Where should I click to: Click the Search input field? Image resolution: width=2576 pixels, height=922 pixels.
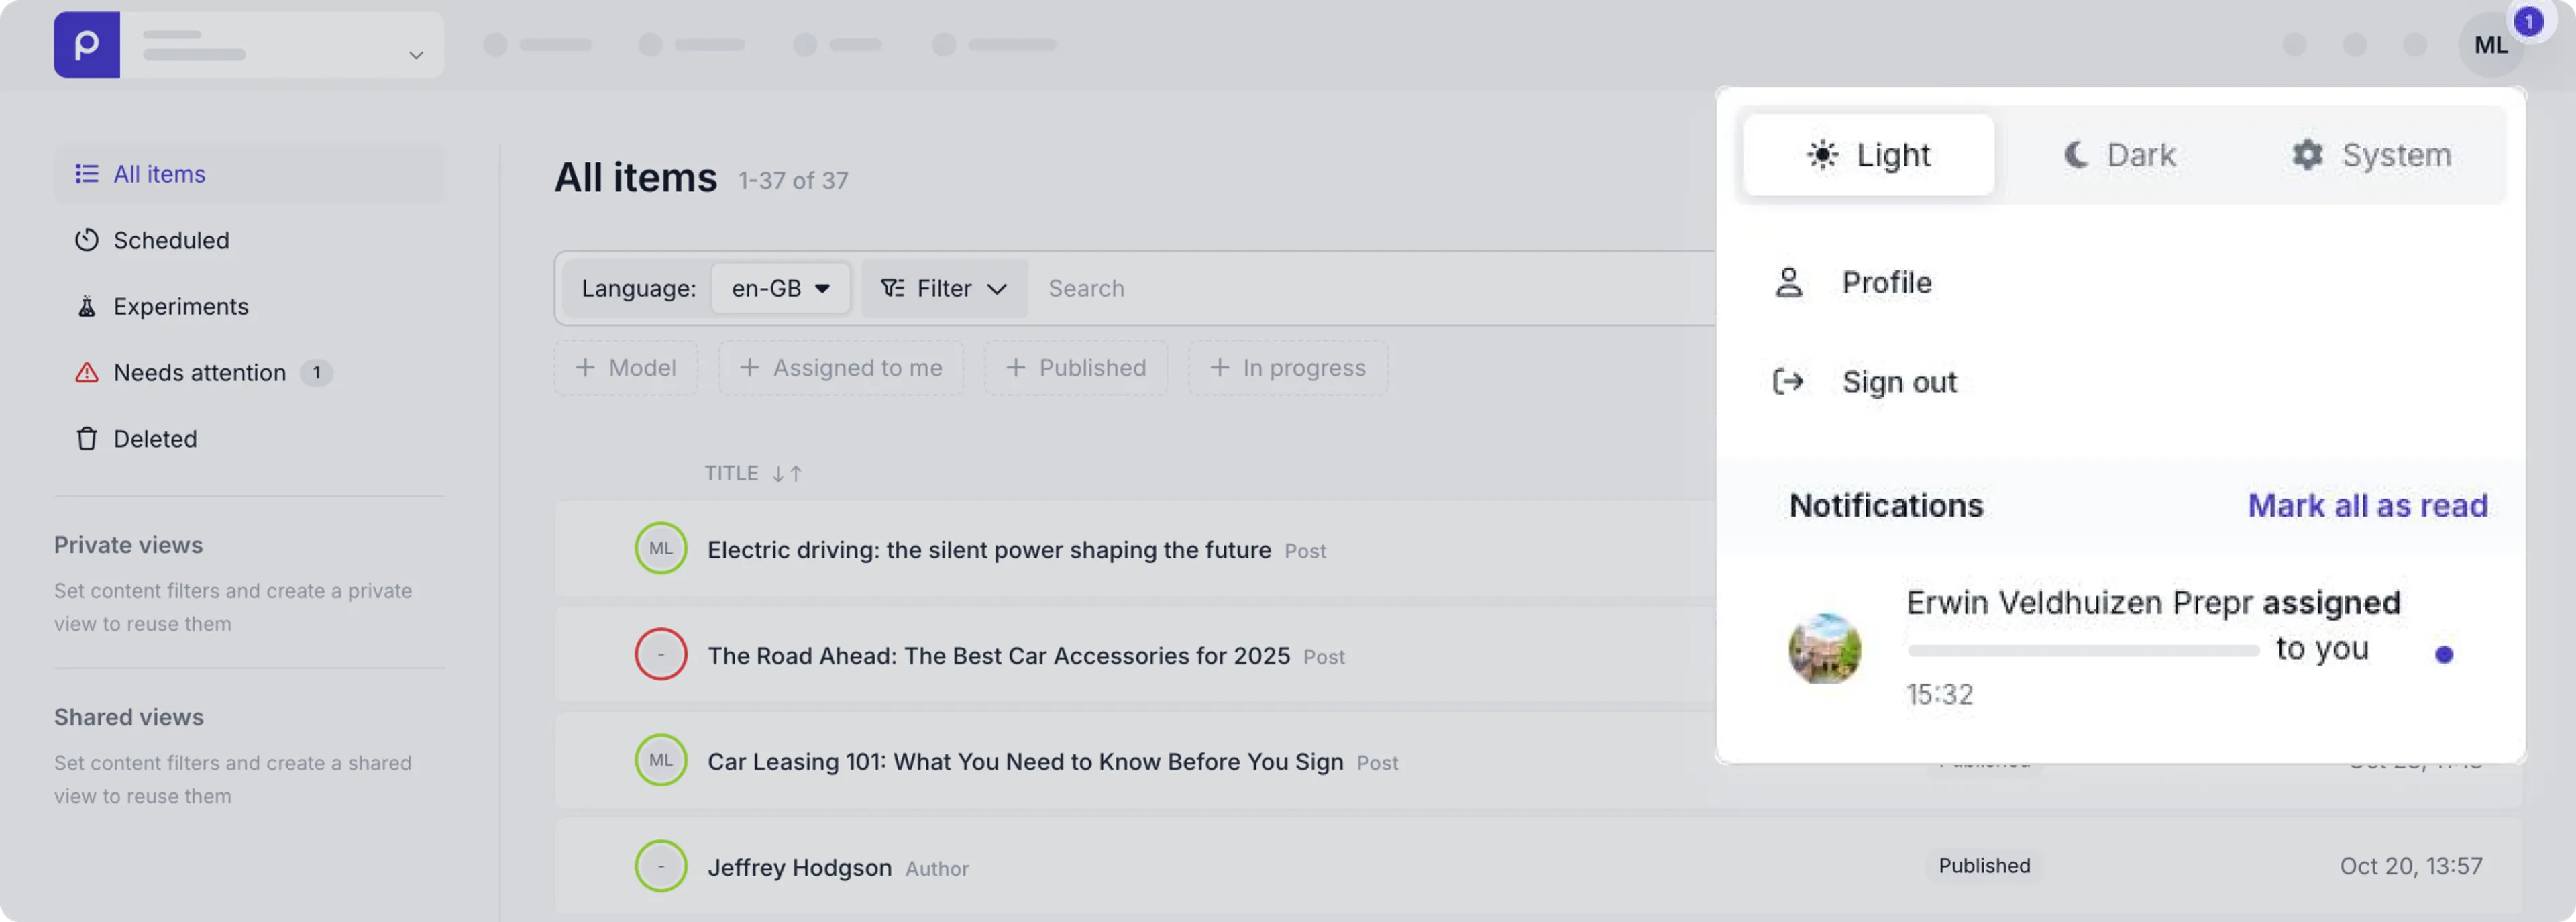coord(1200,288)
